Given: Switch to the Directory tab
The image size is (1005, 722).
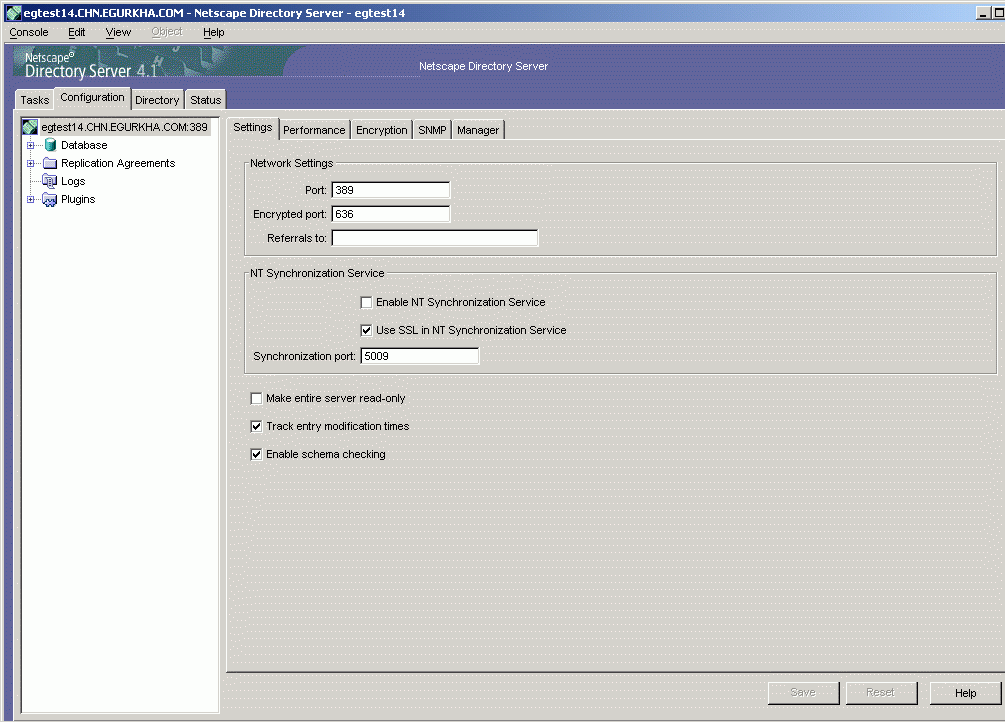Looking at the screenshot, I should pos(157,100).
